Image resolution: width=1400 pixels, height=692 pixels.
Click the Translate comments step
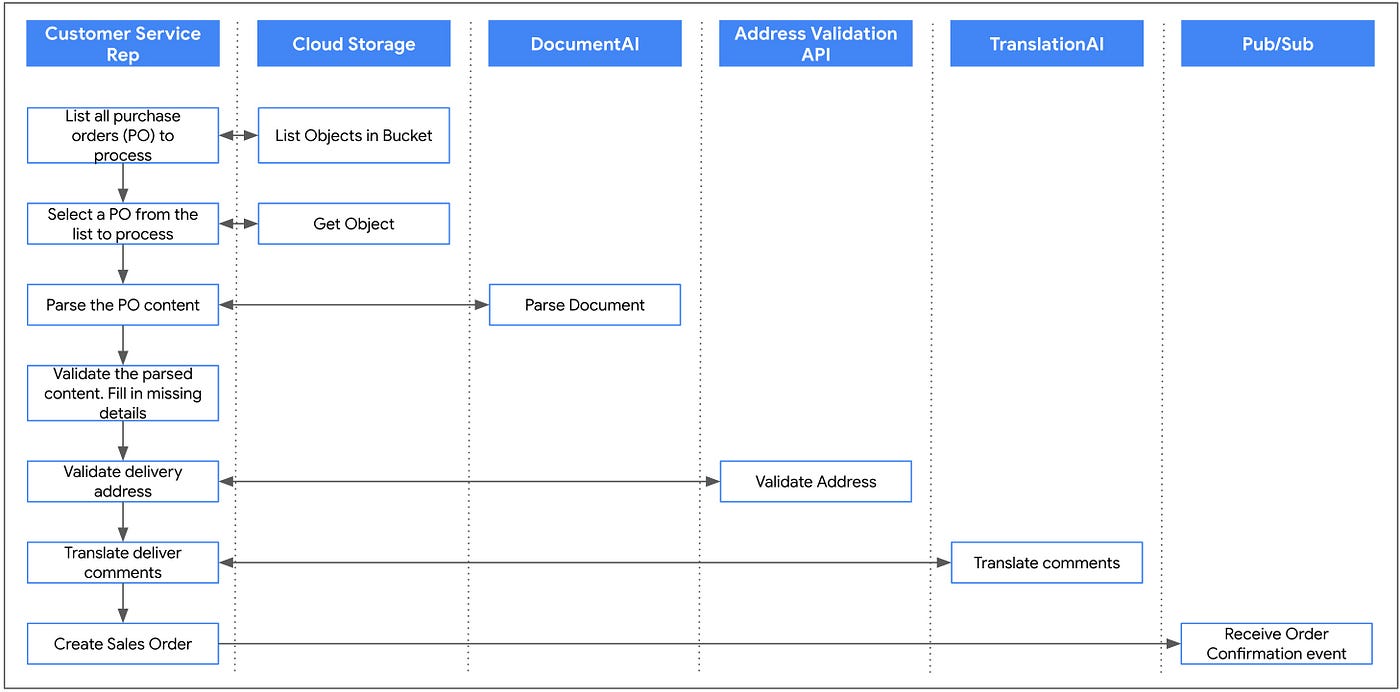pos(1046,562)
